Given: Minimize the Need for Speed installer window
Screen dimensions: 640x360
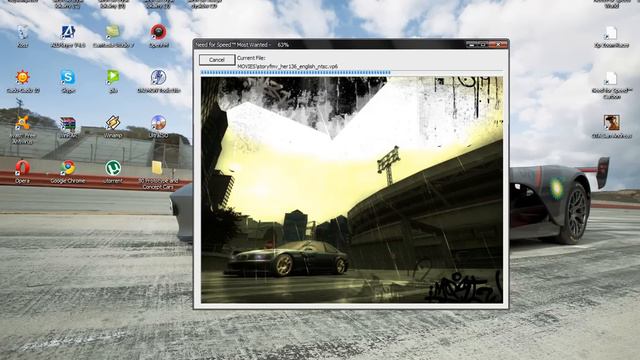Looking at the screenshot, I should pos(471,44).
